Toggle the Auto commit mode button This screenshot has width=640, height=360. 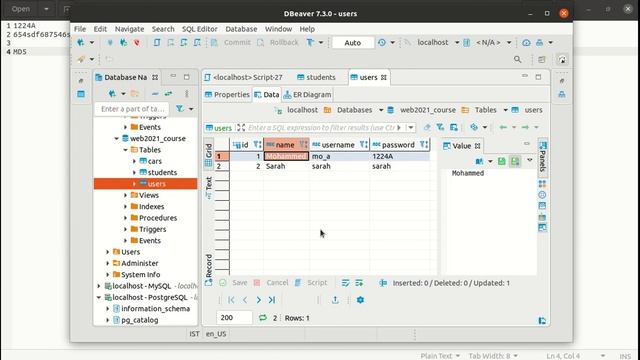(353, 42)
